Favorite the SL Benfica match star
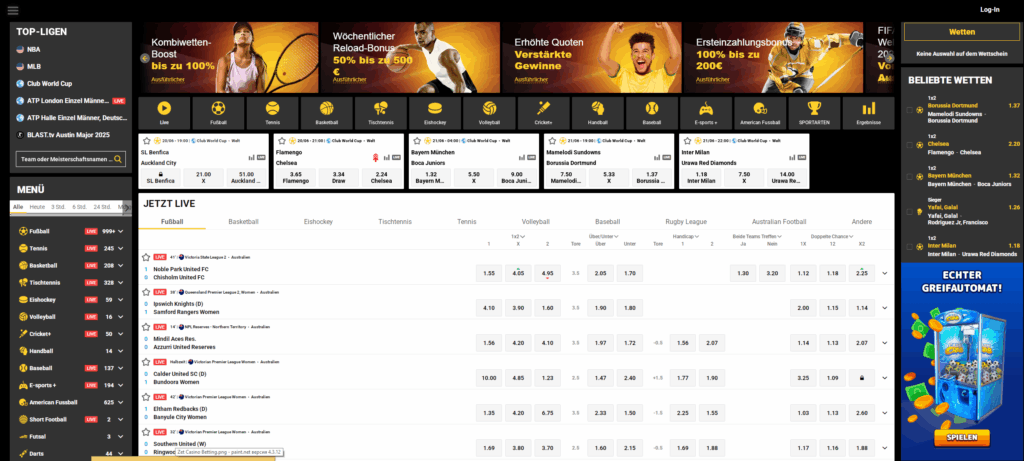 point(146,140)
